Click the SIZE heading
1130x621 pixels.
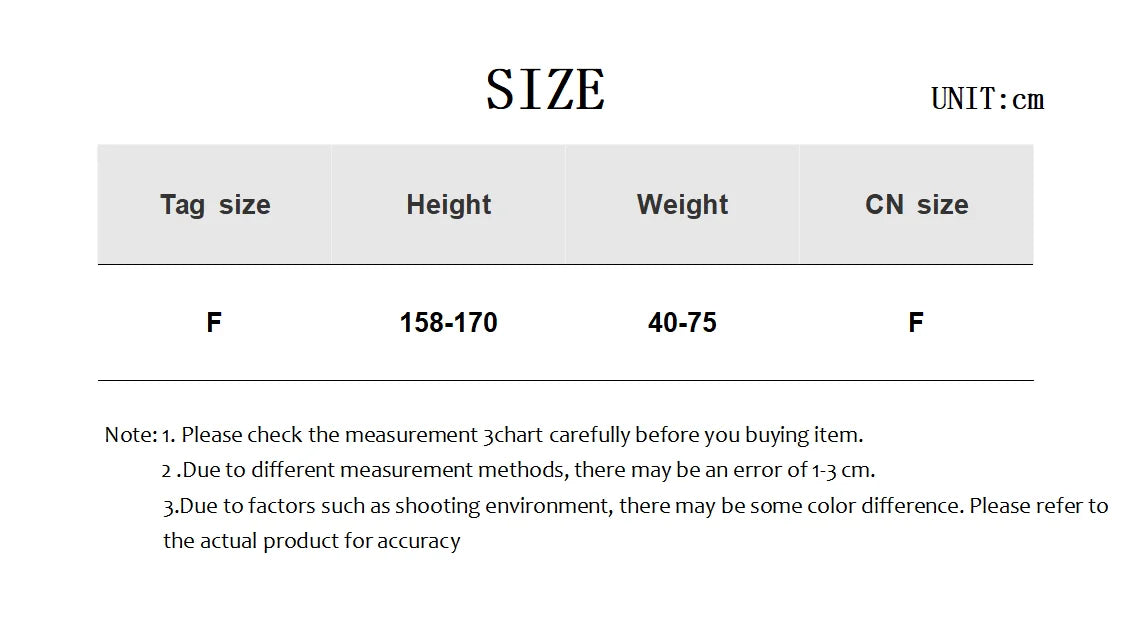pos(546,89)
